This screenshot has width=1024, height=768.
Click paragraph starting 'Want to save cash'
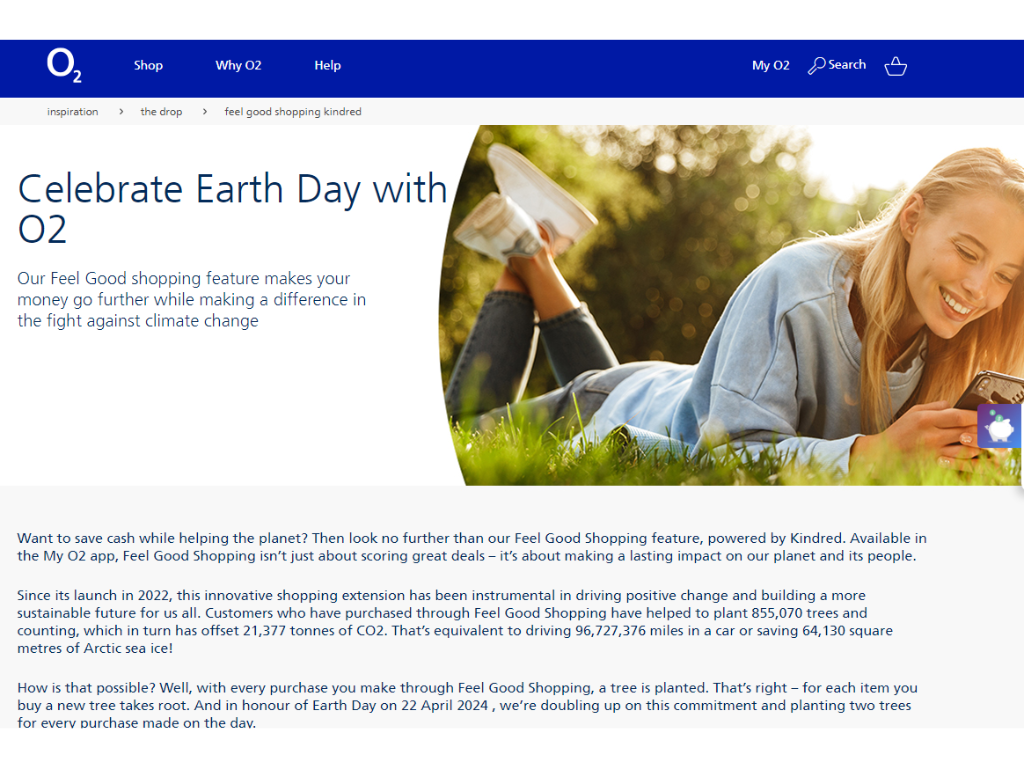[x=472, y=547]
